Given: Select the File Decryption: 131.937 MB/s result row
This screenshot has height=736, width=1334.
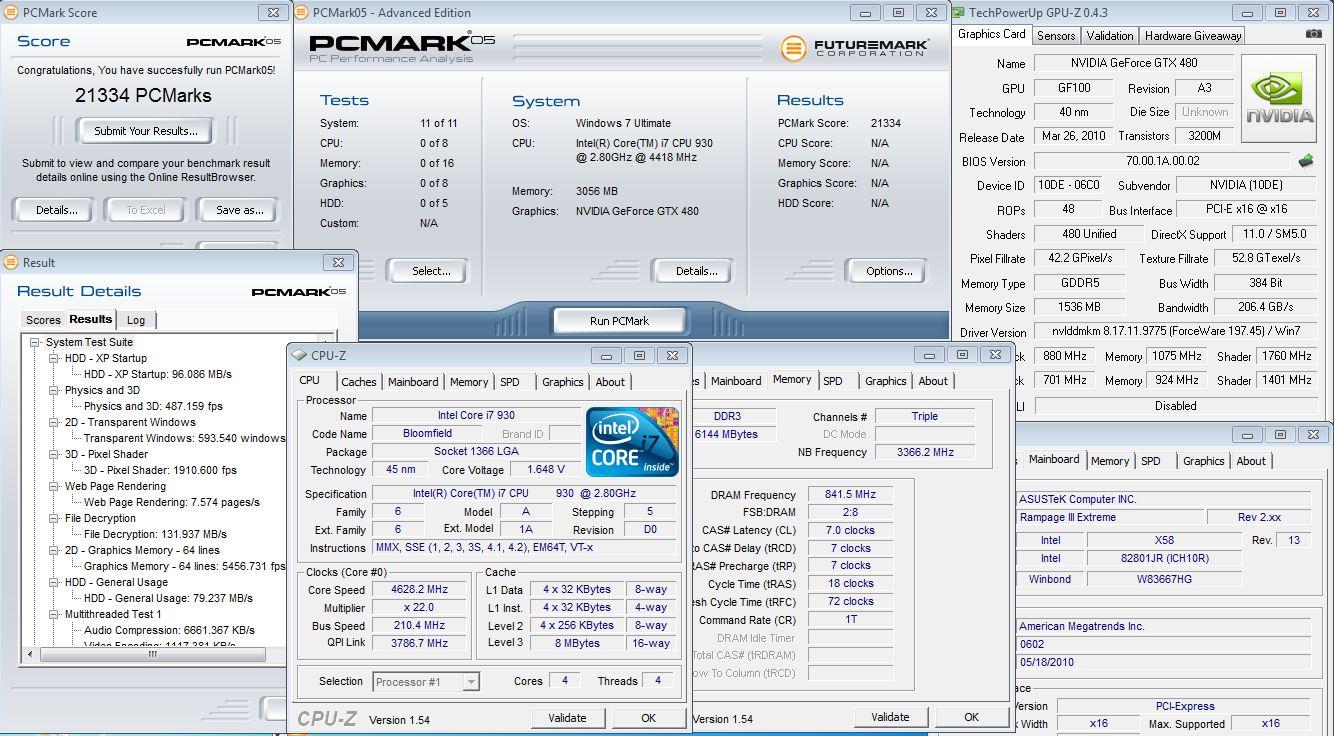Looking at the screenshot, I should pos(155,534).
